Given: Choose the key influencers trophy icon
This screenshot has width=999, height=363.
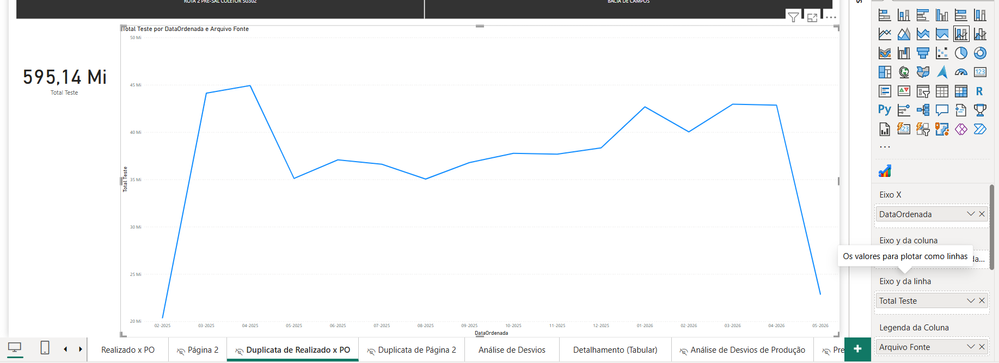Looking at the screenshot, I should [980, 110].
